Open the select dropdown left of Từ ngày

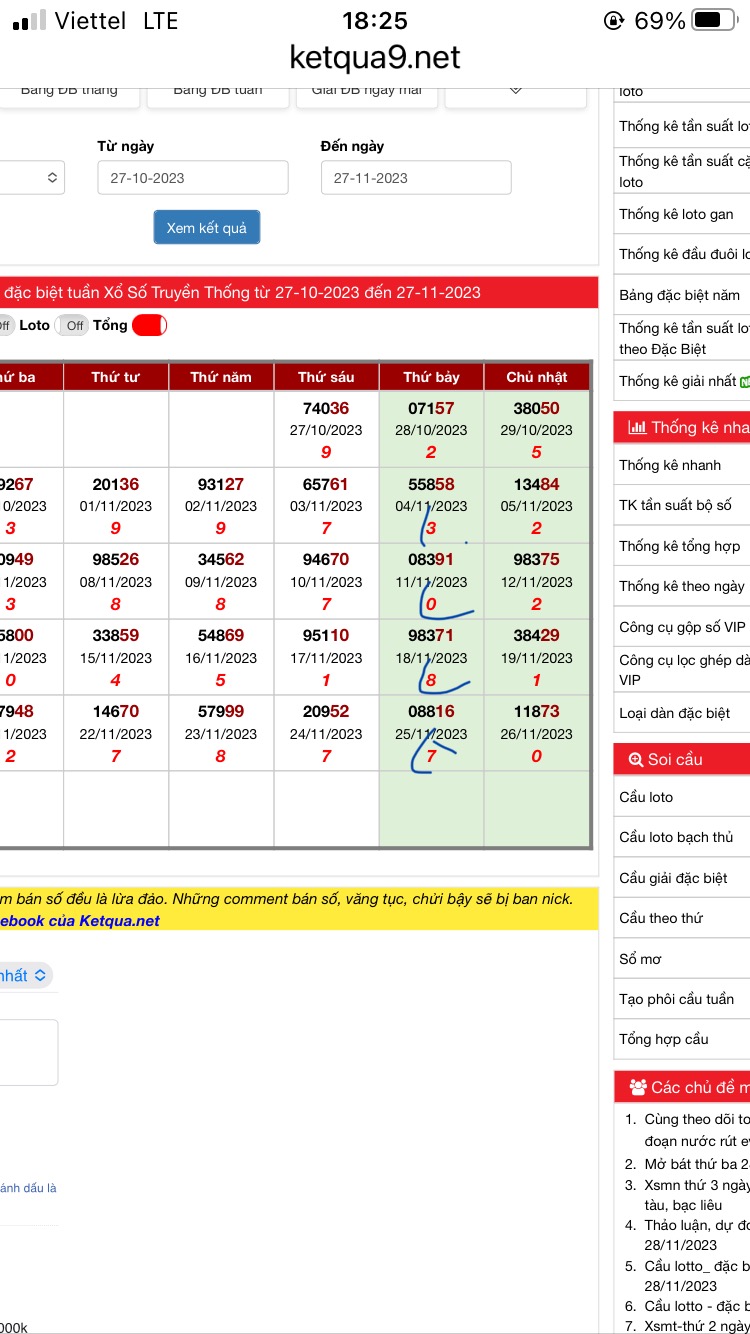tap(30, 178)
